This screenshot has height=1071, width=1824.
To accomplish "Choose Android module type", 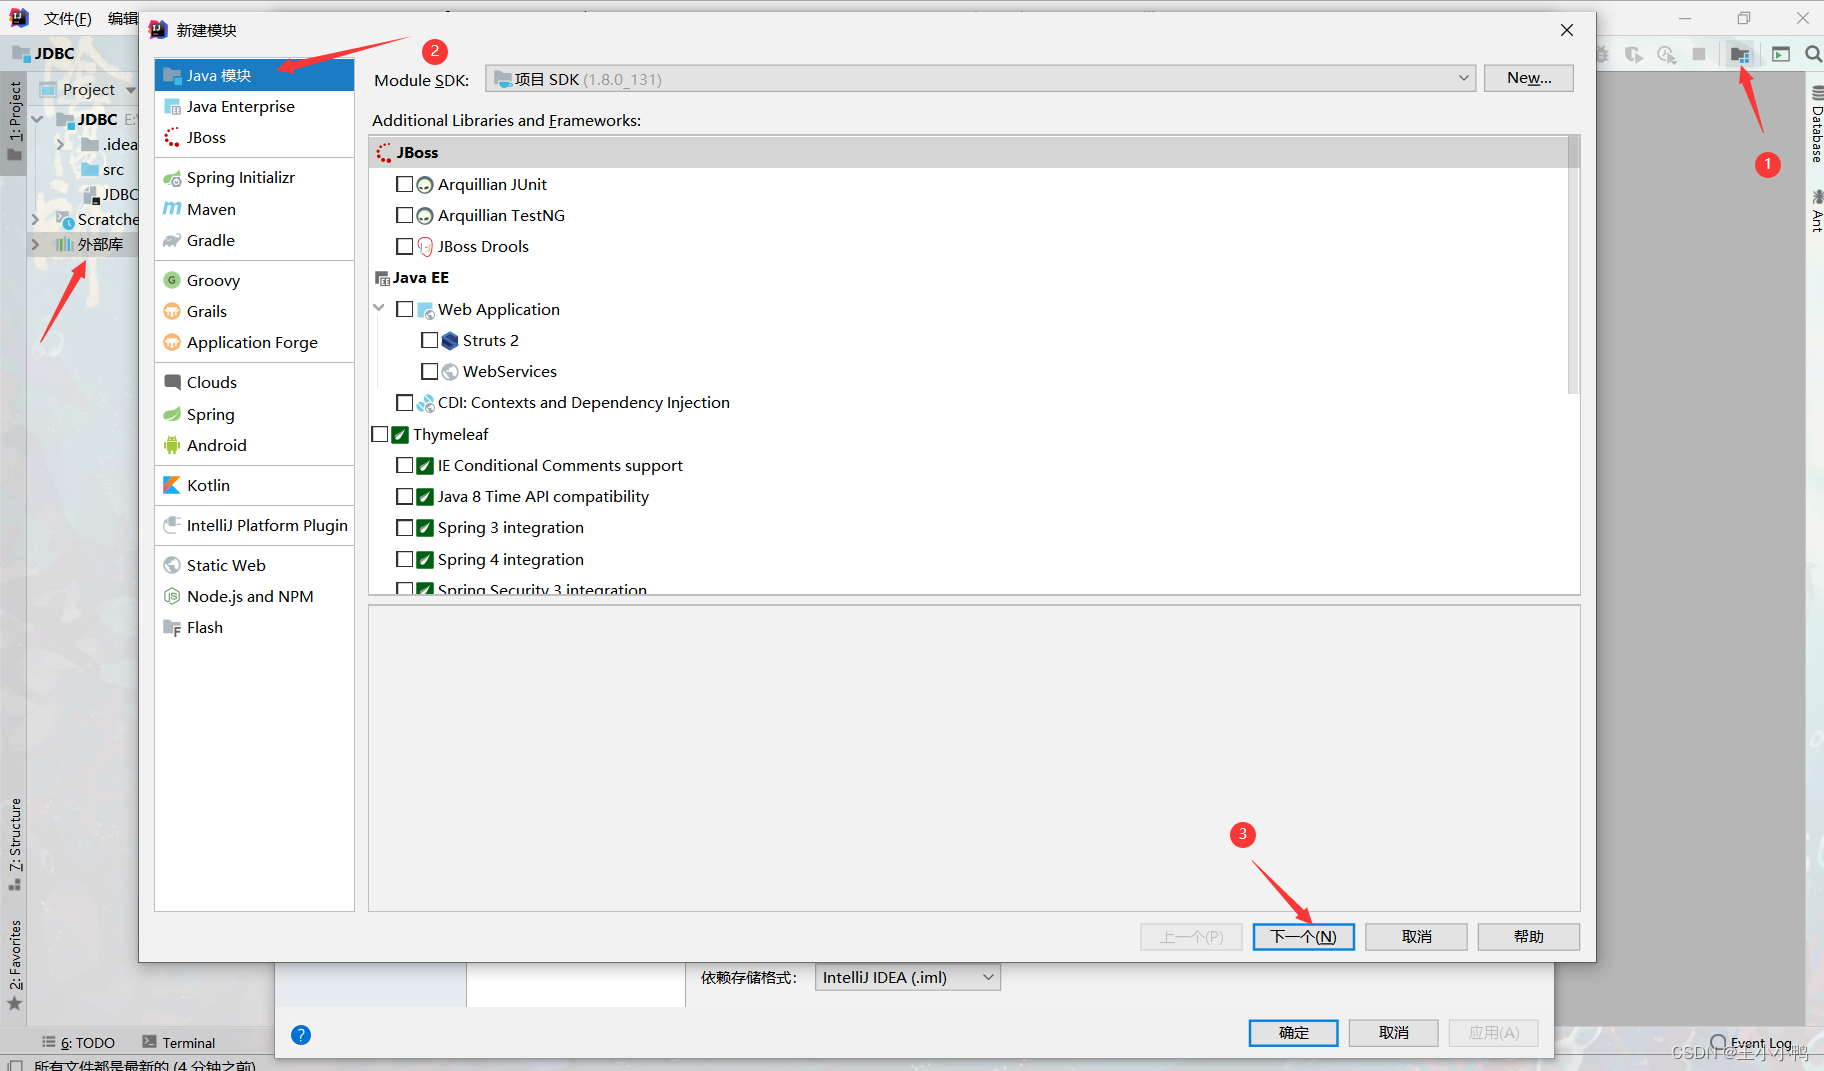I will coord(254,445).
